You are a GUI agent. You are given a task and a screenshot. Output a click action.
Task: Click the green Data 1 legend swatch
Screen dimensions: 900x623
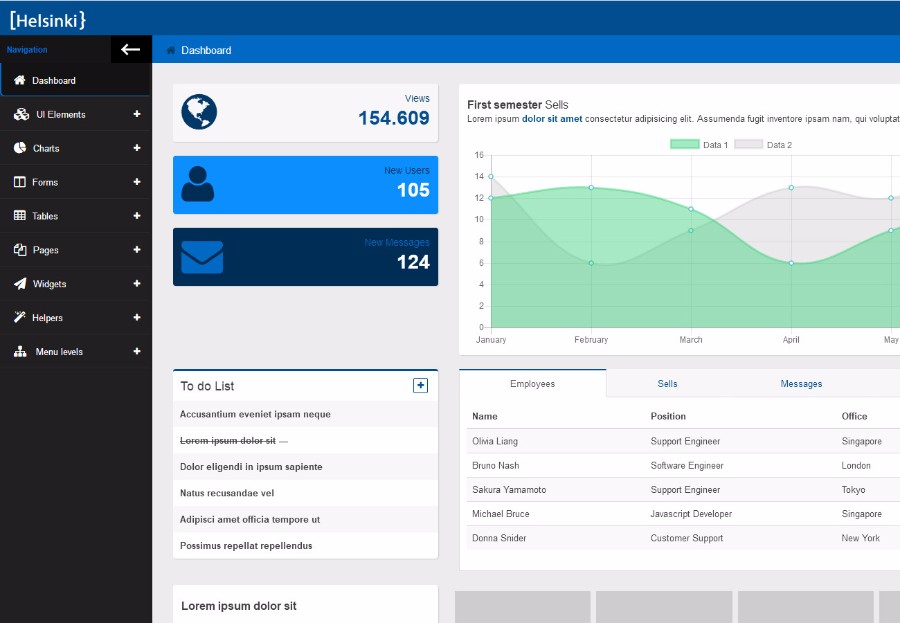pos(686,143)
